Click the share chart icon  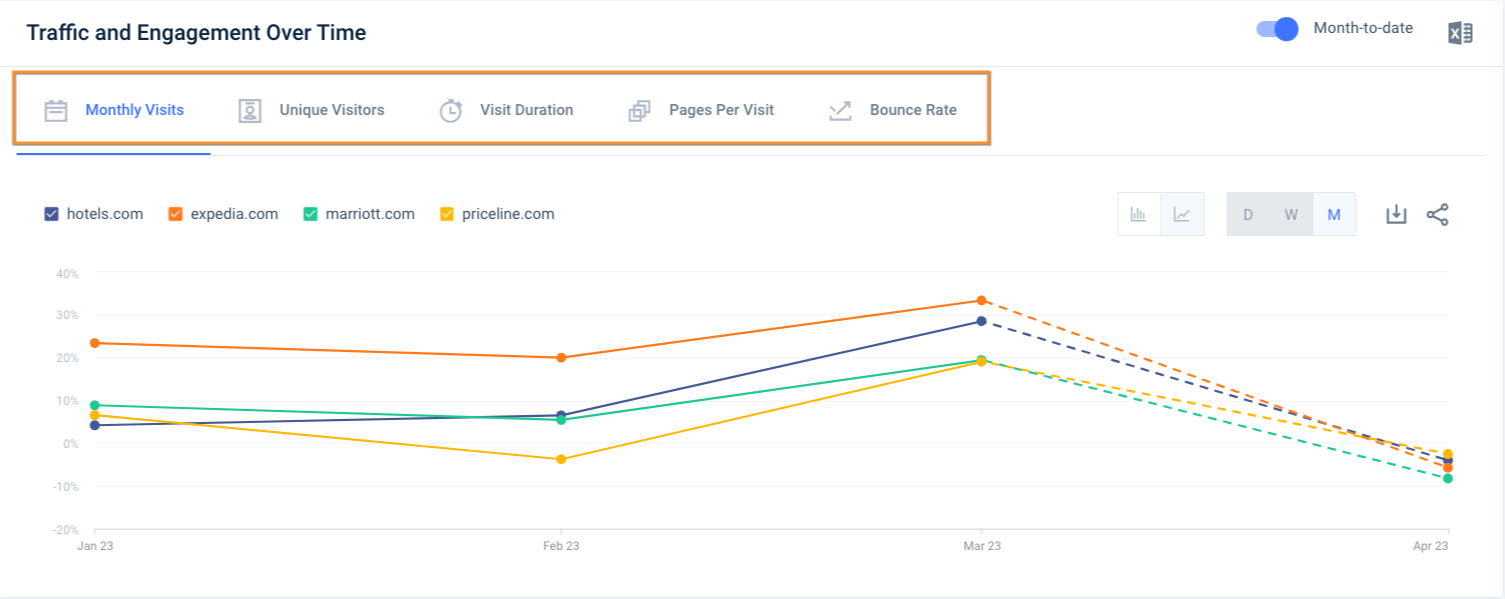tap(1437, 214)
